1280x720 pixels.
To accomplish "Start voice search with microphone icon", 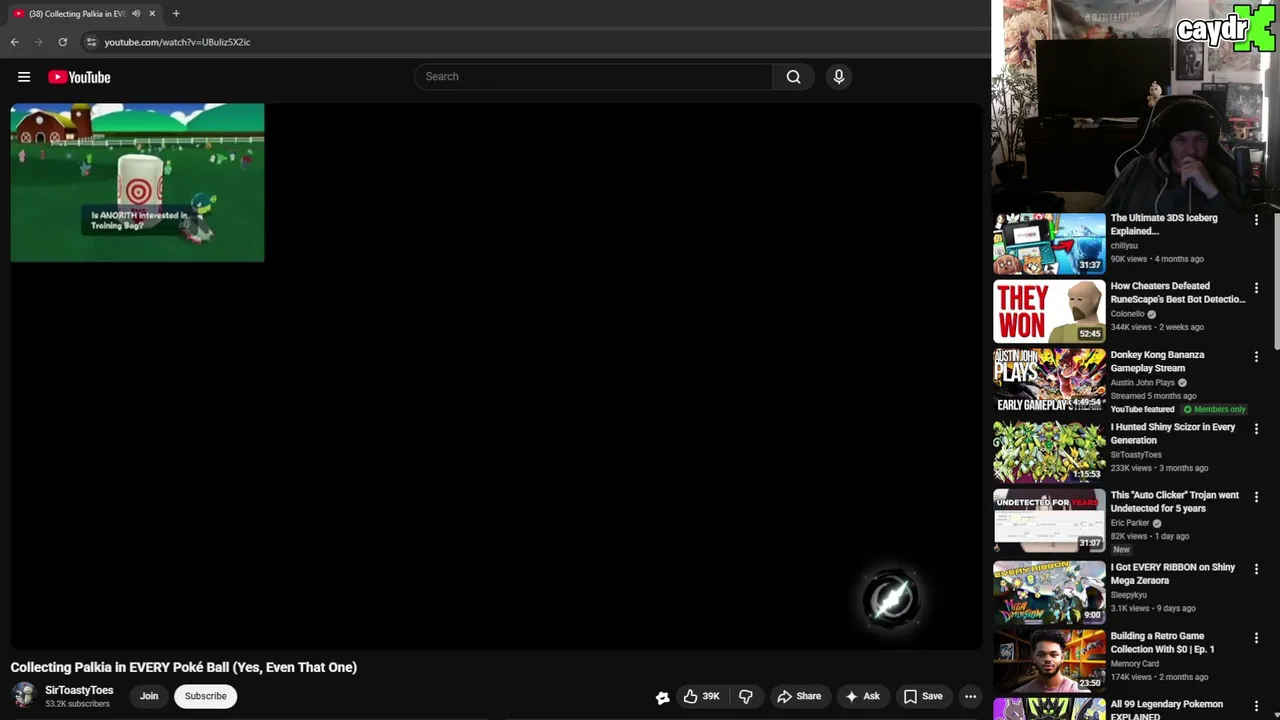I will point(839,77).
